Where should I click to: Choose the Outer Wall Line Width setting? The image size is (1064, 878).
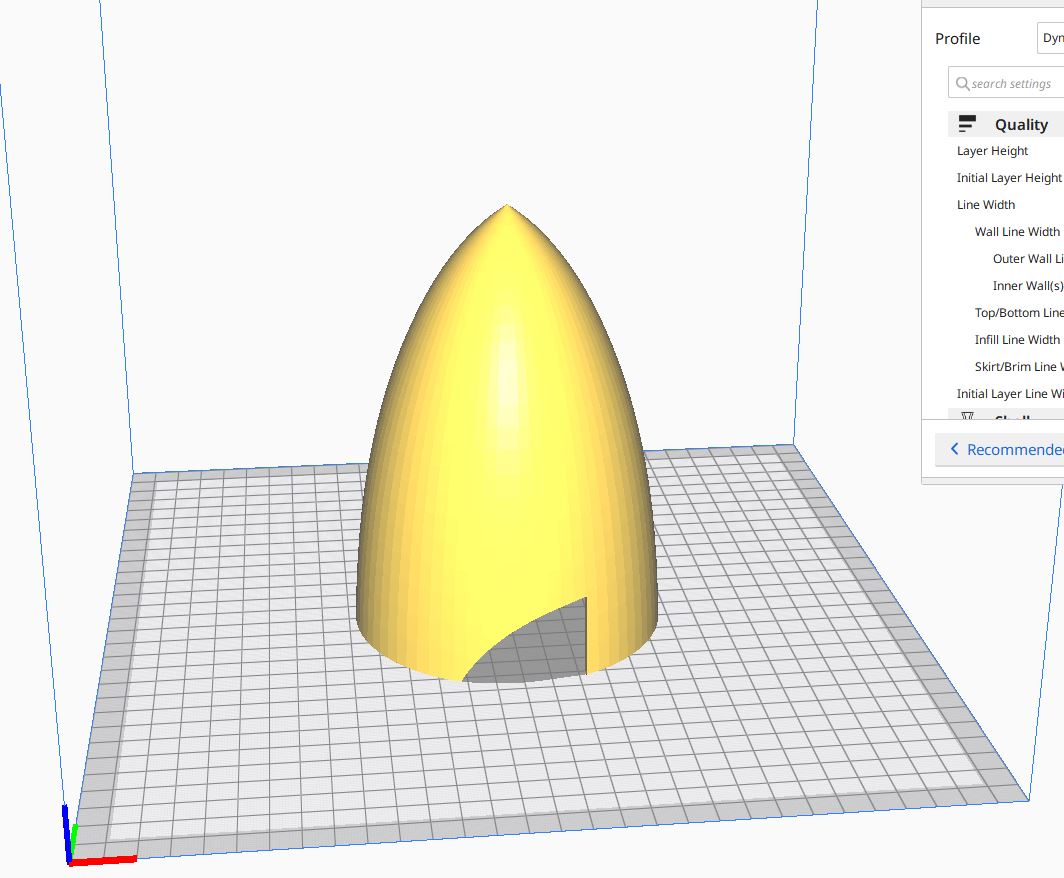click(x=1027, y=259)
